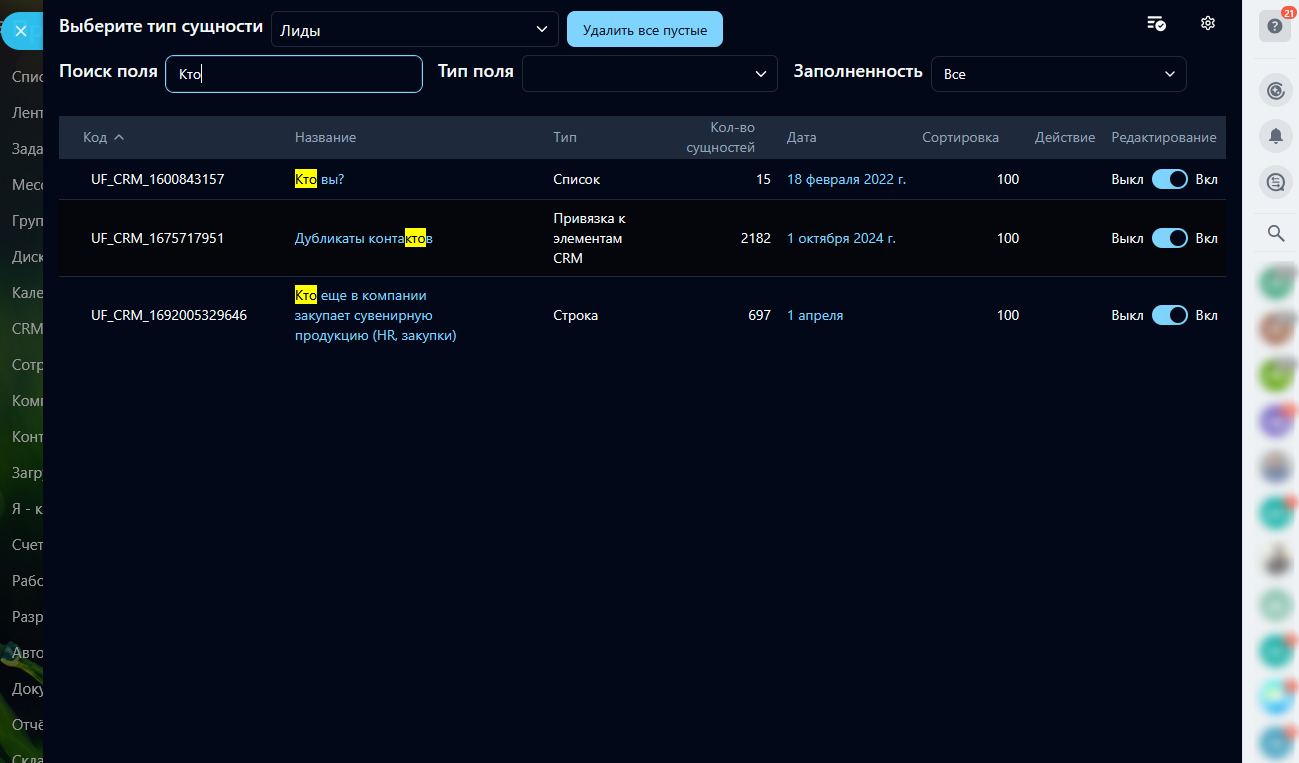The height and width of the screenshot is (763, 1299).
Task: Toggle editing switch for Дубликаты контактов
Action: [1169, 238]
